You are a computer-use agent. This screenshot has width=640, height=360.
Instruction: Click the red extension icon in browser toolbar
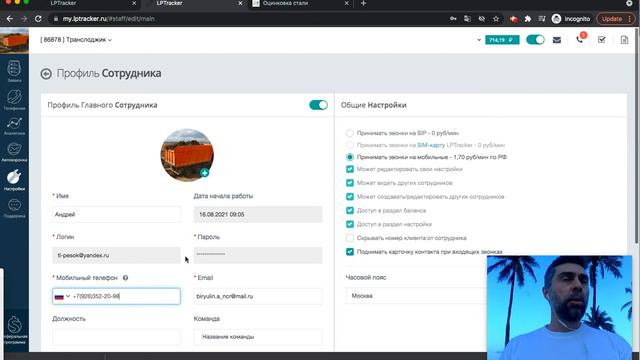click(x=513, y=19)
